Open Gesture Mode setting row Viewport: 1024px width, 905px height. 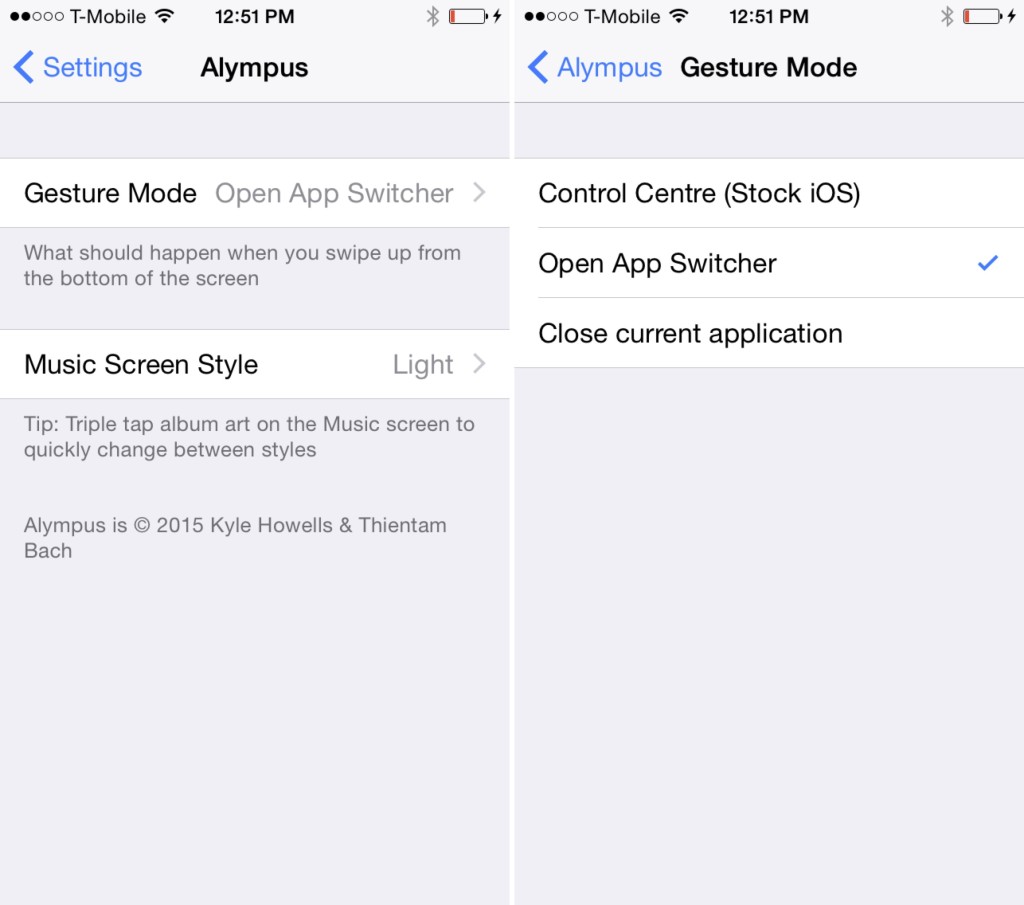255,193
